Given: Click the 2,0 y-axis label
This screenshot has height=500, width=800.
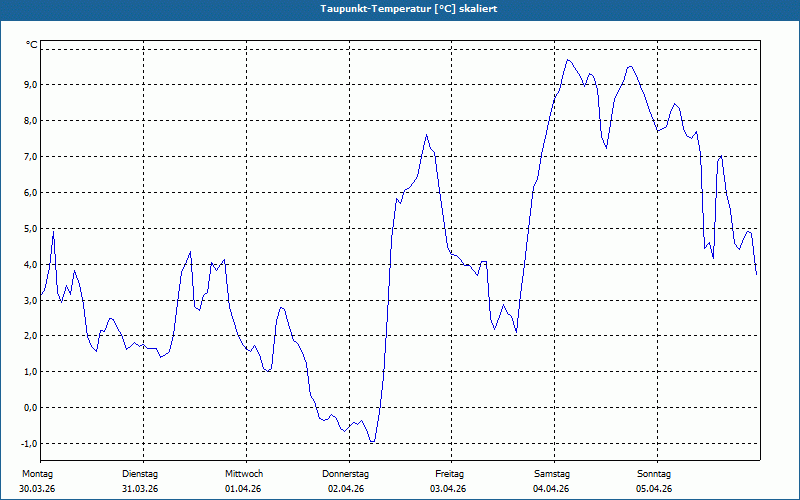Looking at the screenshot, I should 31,336.
